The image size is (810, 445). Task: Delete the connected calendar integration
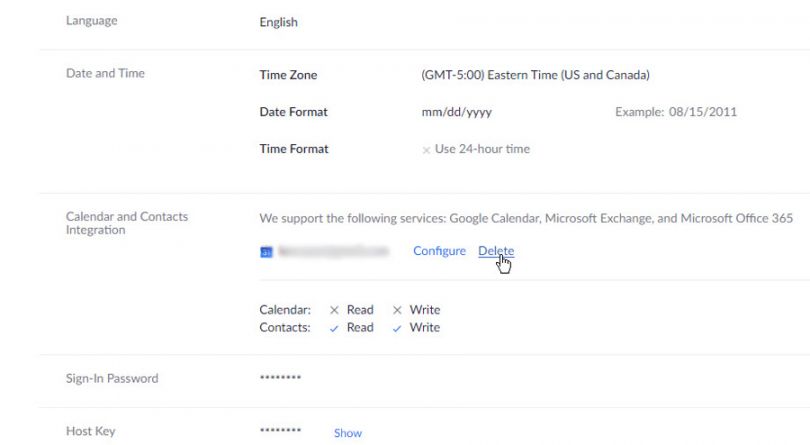pos(496,251)
